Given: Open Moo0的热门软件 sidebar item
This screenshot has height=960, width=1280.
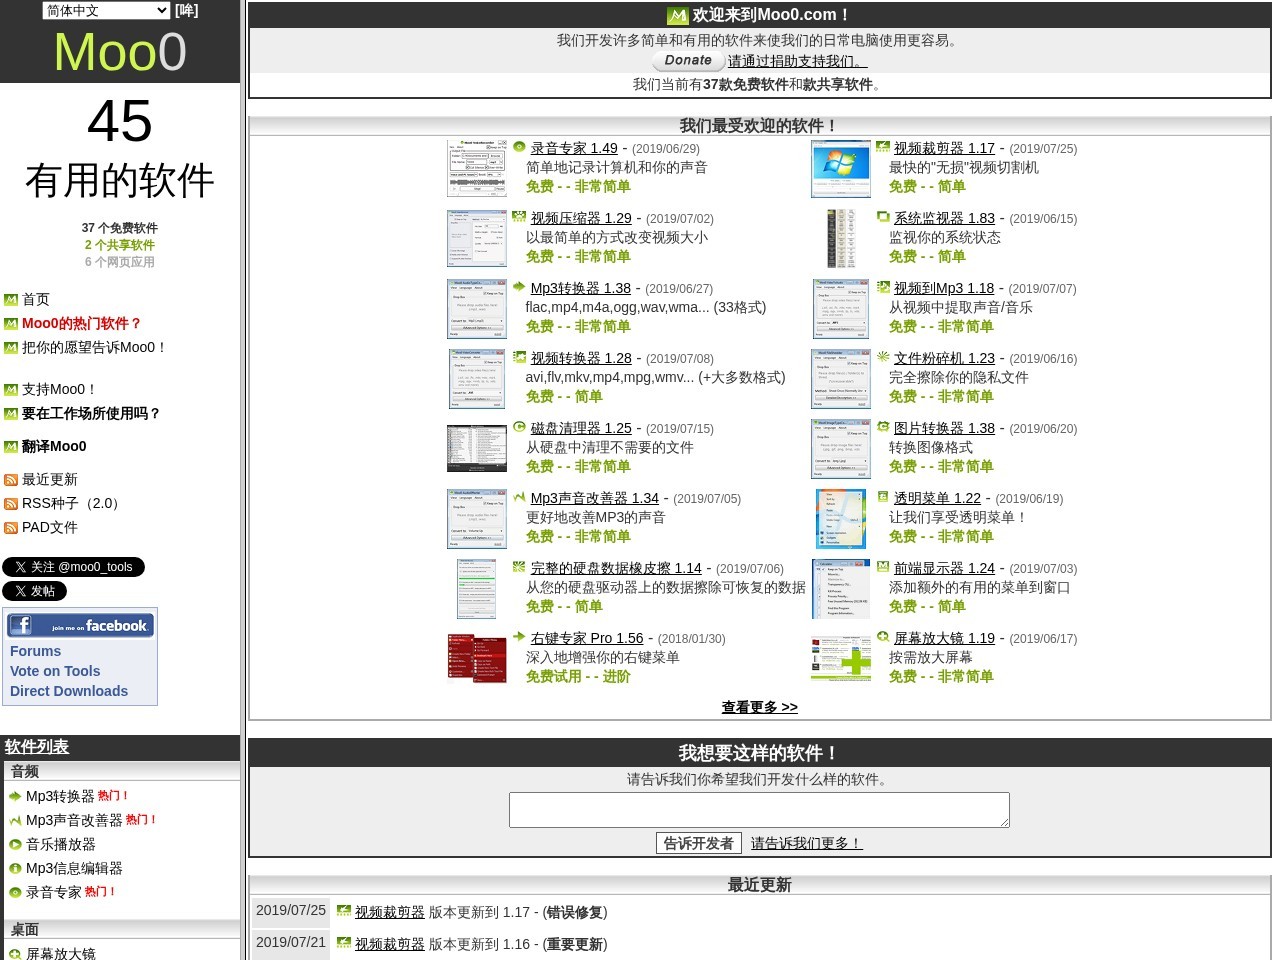Looking at the screenshot, I should (82, 323).
